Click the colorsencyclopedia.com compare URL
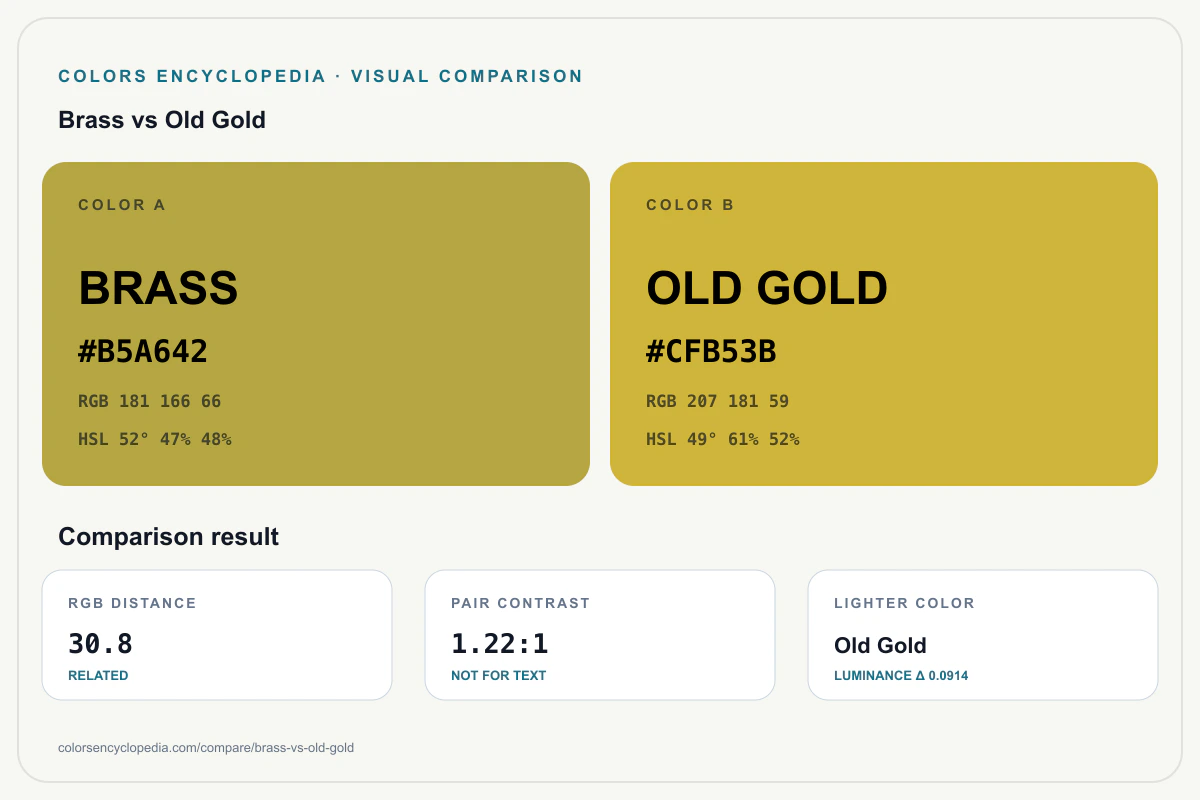Screen dimensions: 1200x800 [x=206, y=748]
